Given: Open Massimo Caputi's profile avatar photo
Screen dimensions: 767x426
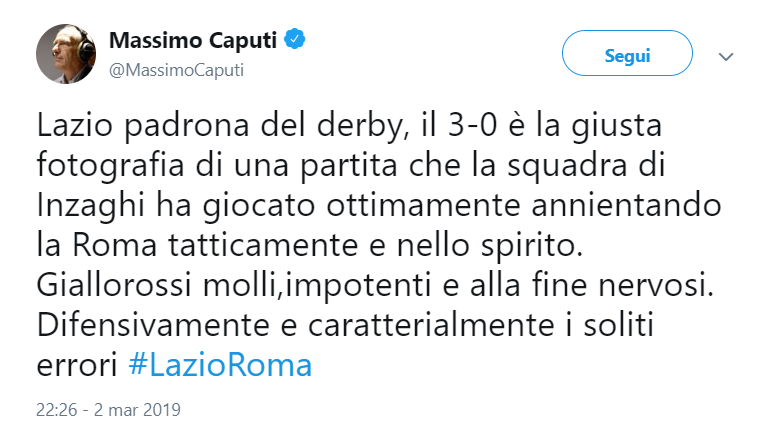Looking at the screenshot, I should pyautogui.click(x=66, y=53).
